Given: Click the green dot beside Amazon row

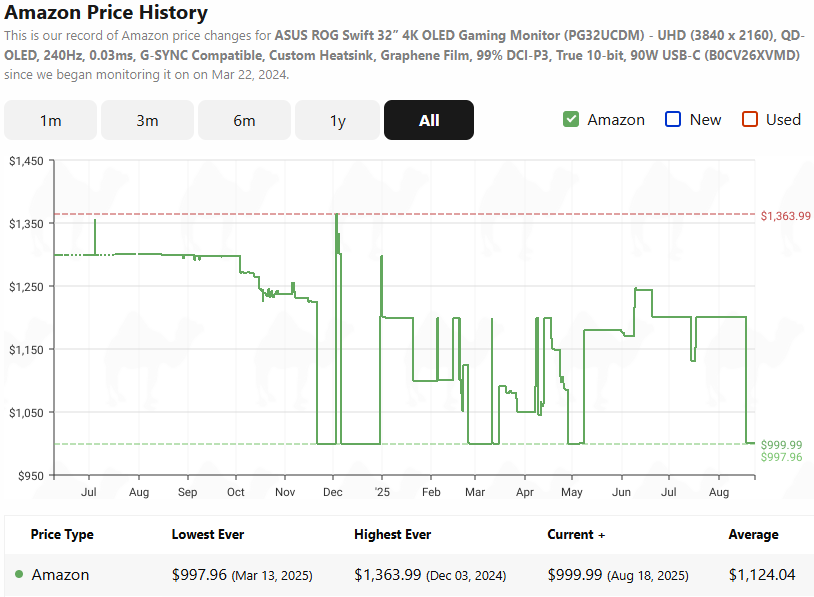Looking at the screenshot, I should (x=19, y=574).
